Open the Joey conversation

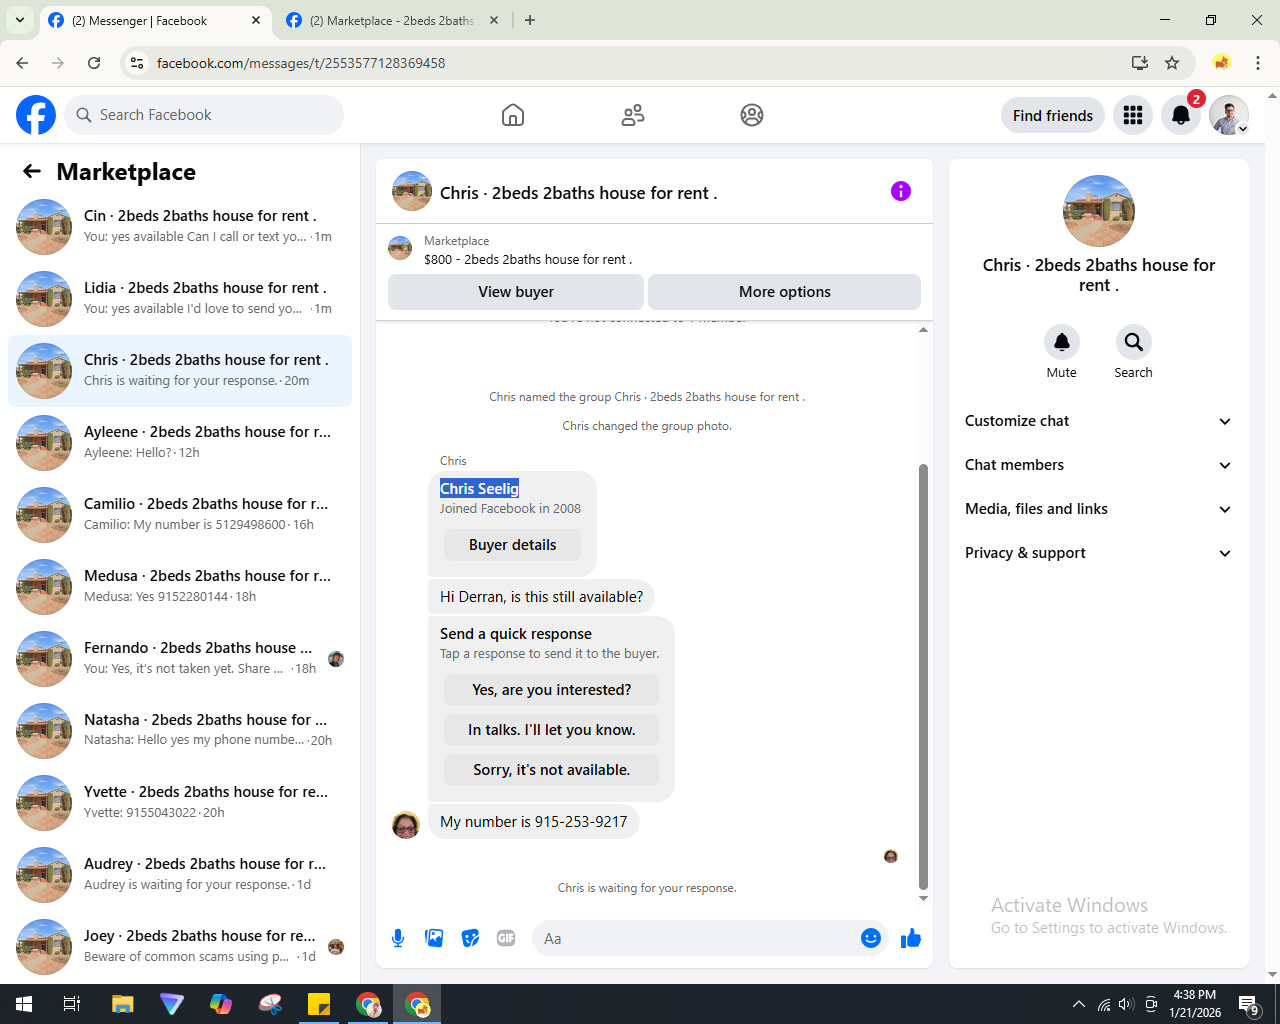[180, 947]
